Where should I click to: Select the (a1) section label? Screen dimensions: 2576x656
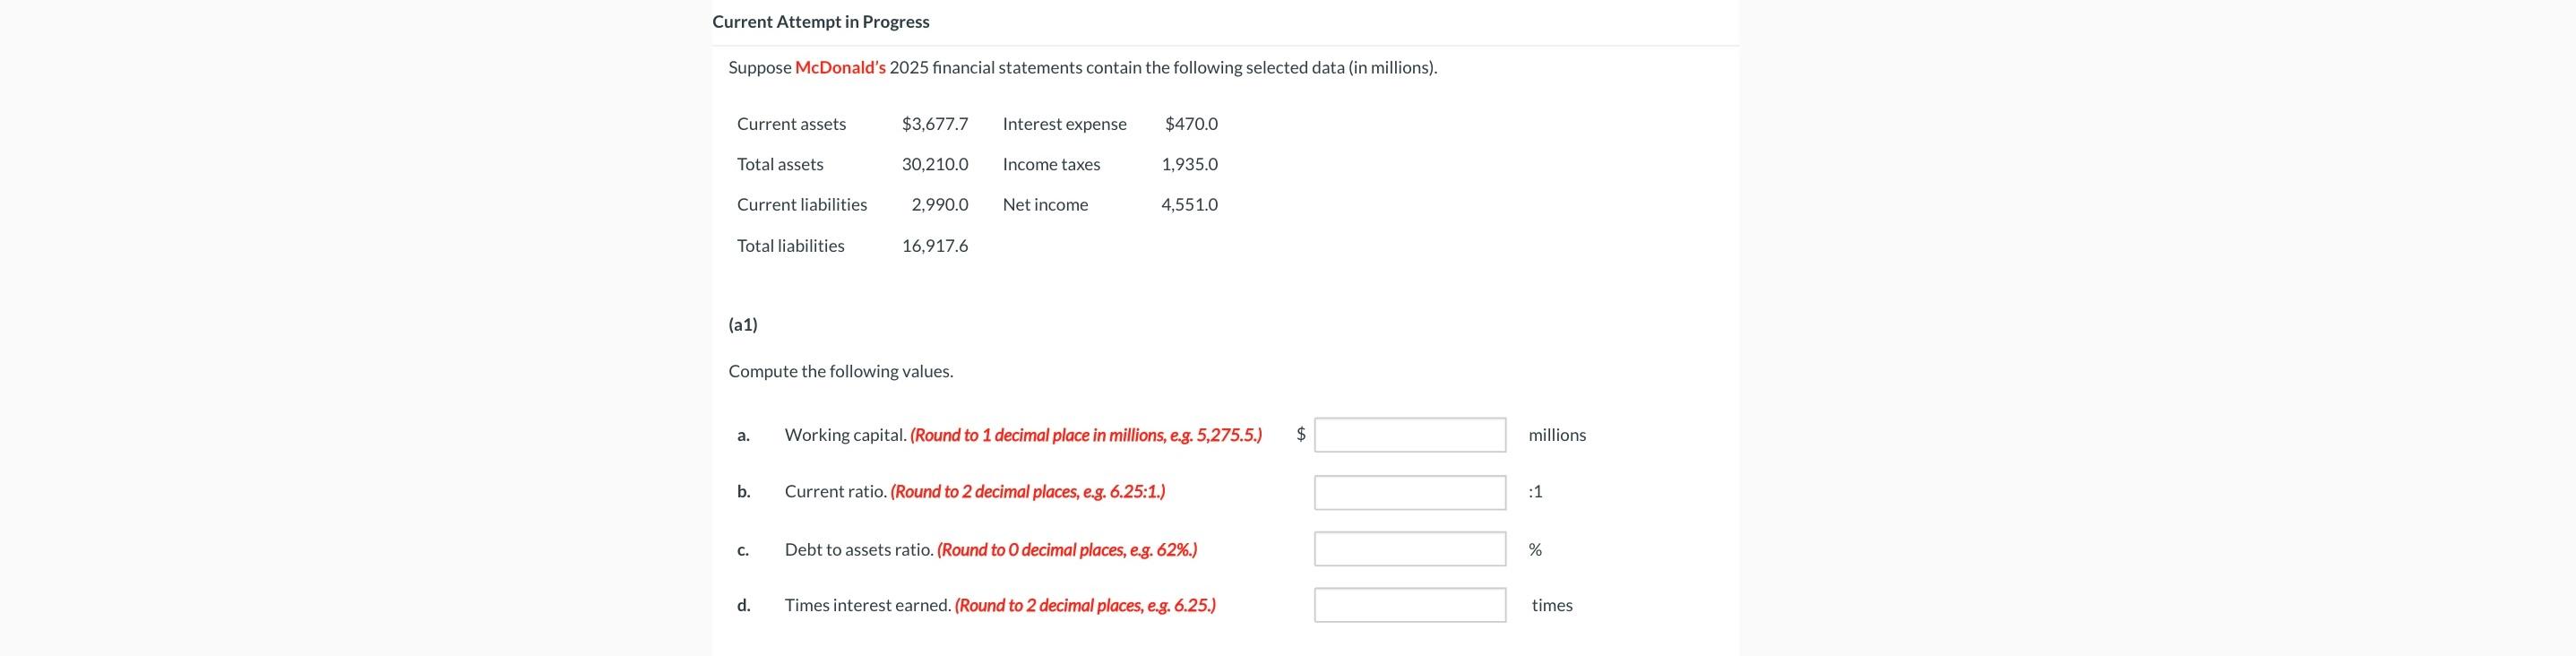point(743,325)
